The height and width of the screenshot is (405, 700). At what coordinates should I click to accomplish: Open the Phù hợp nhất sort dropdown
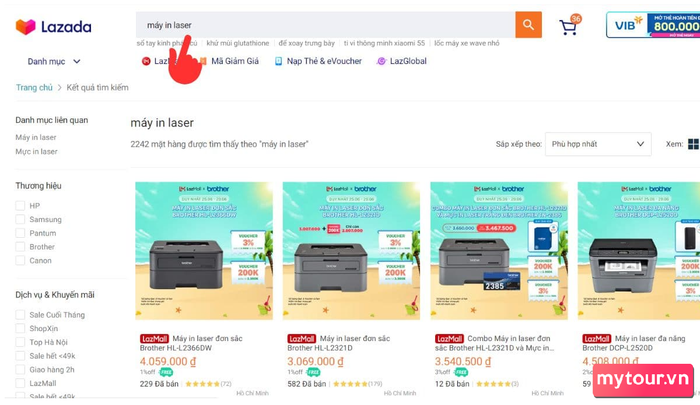pos(598,144)
